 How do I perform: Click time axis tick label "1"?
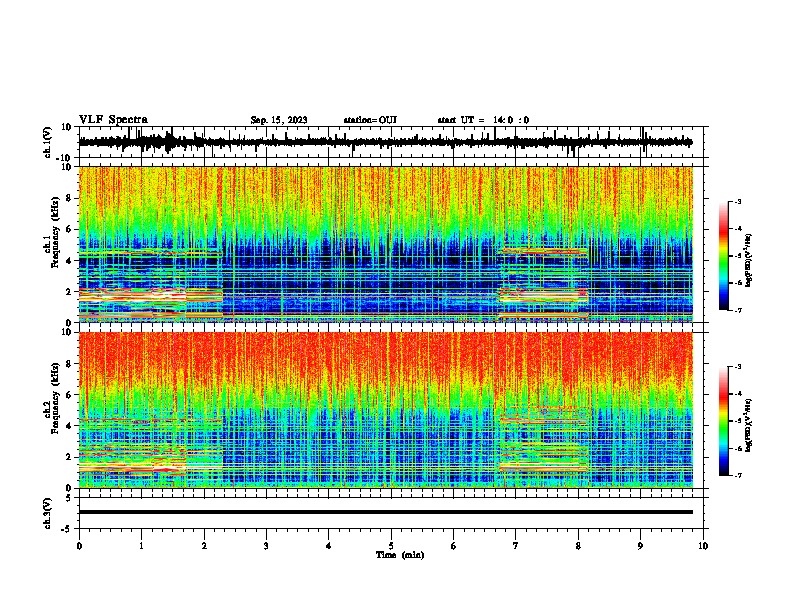point(141,546)
